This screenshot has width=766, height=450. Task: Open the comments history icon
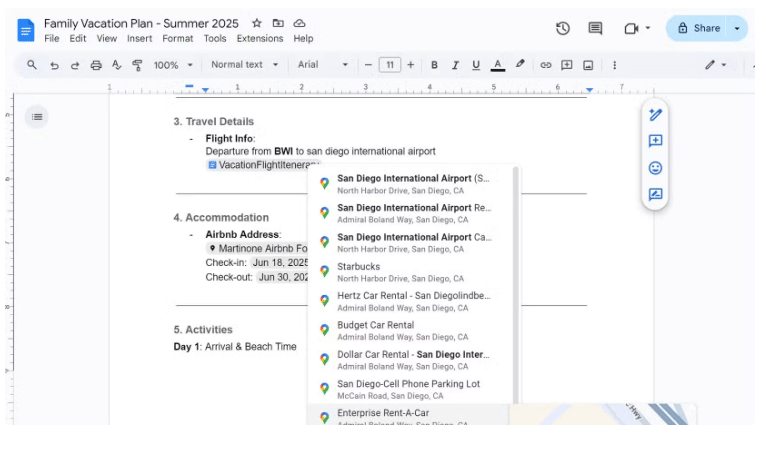(595, 29)
